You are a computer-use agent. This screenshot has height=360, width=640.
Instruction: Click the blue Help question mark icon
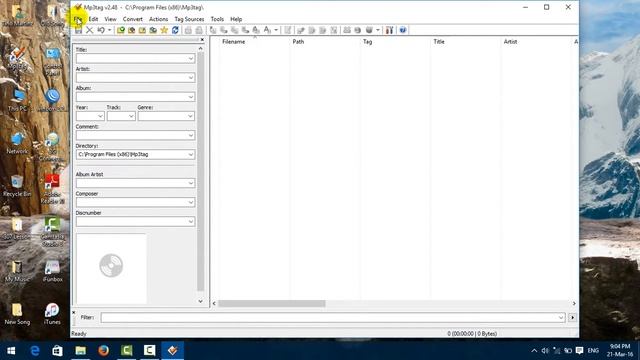point(403,30)
